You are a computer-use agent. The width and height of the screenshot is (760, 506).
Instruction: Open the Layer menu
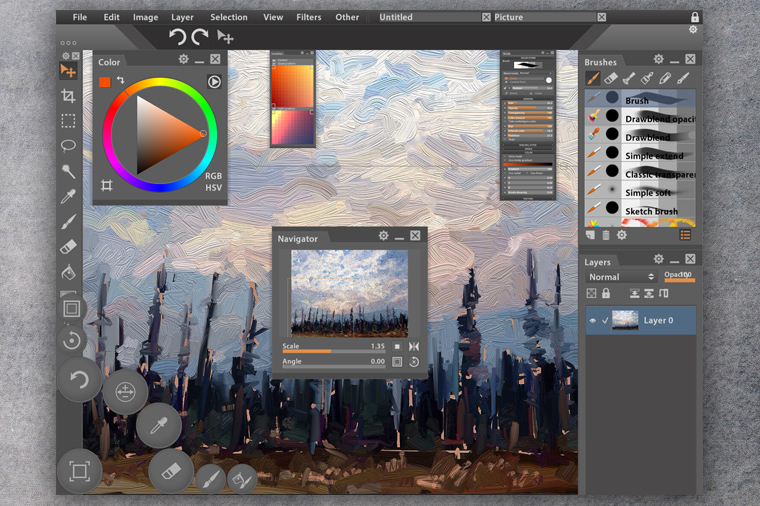tap(182, 17)
